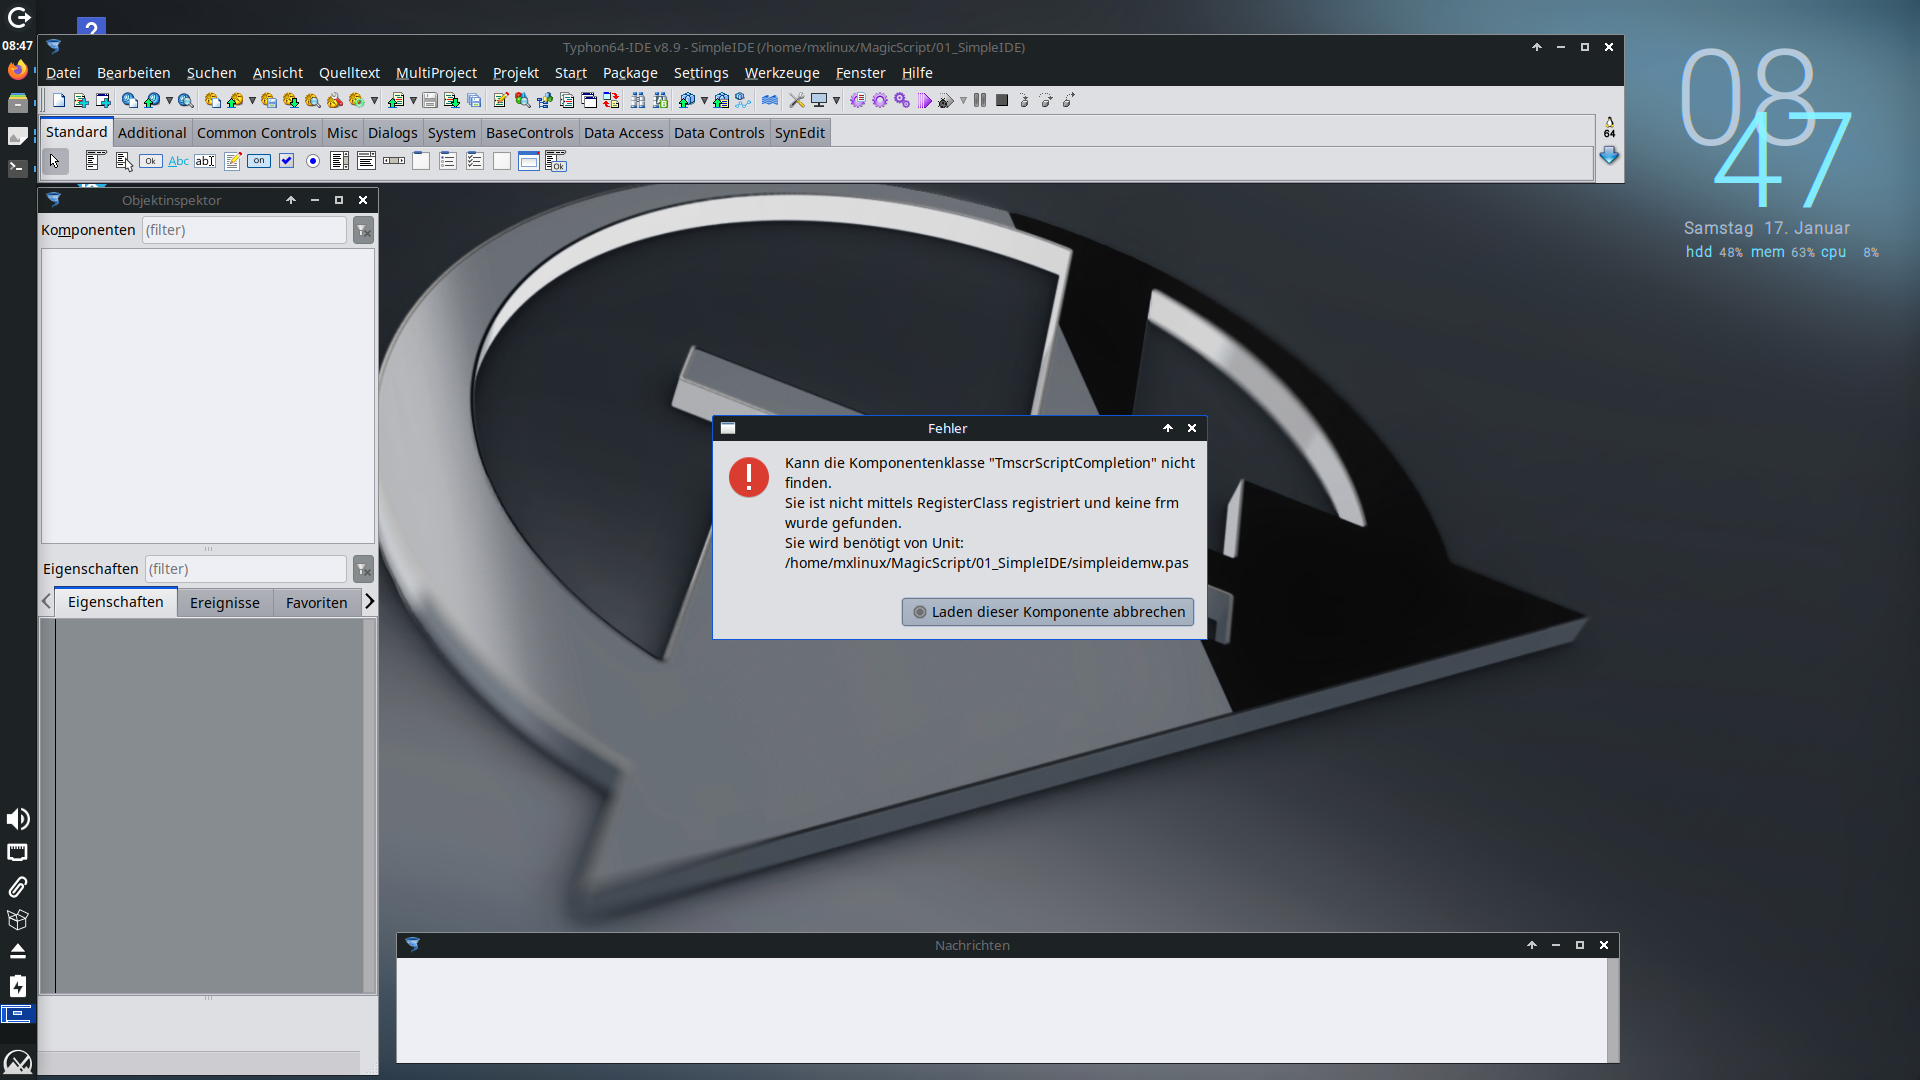Select the TButton component in palette
The height and width of the screenshot is (1080, 1920).
(151, 161)
